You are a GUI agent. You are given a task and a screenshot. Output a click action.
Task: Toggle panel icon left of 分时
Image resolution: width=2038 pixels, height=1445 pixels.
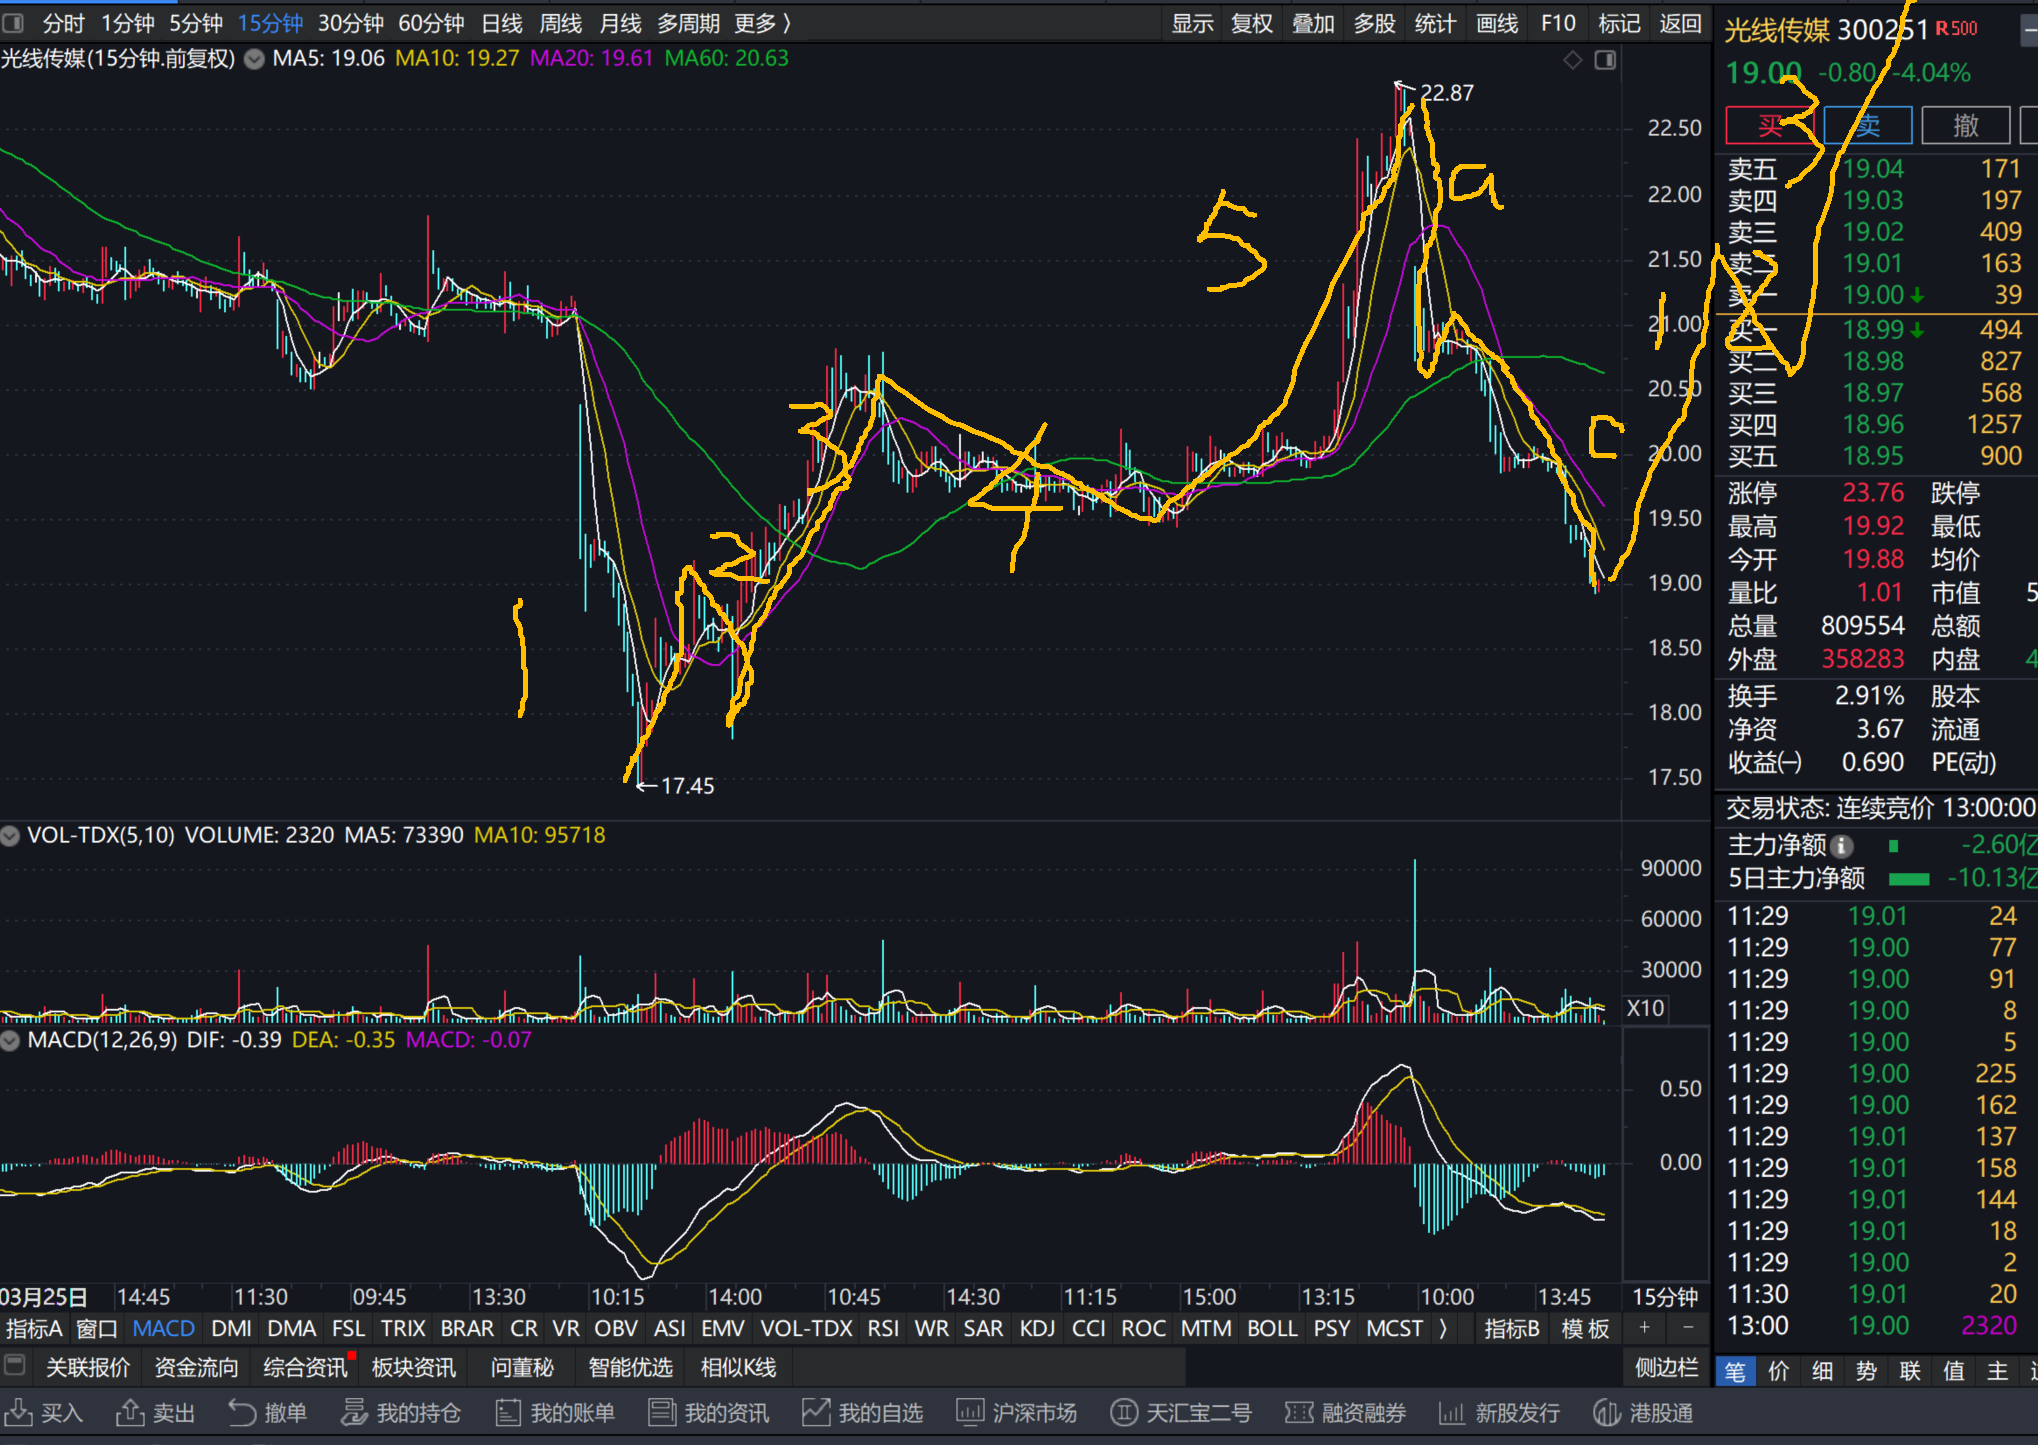pos(14,23)
